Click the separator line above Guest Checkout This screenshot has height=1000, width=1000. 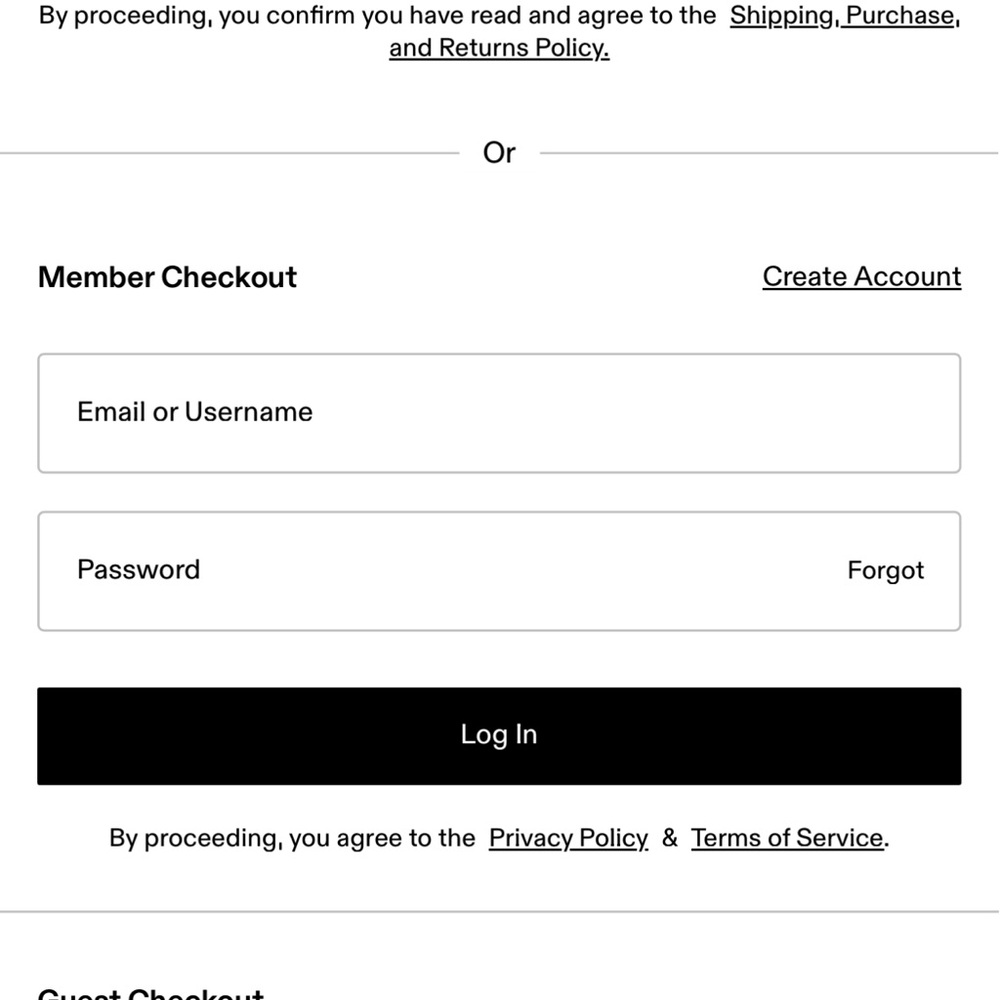499,912
